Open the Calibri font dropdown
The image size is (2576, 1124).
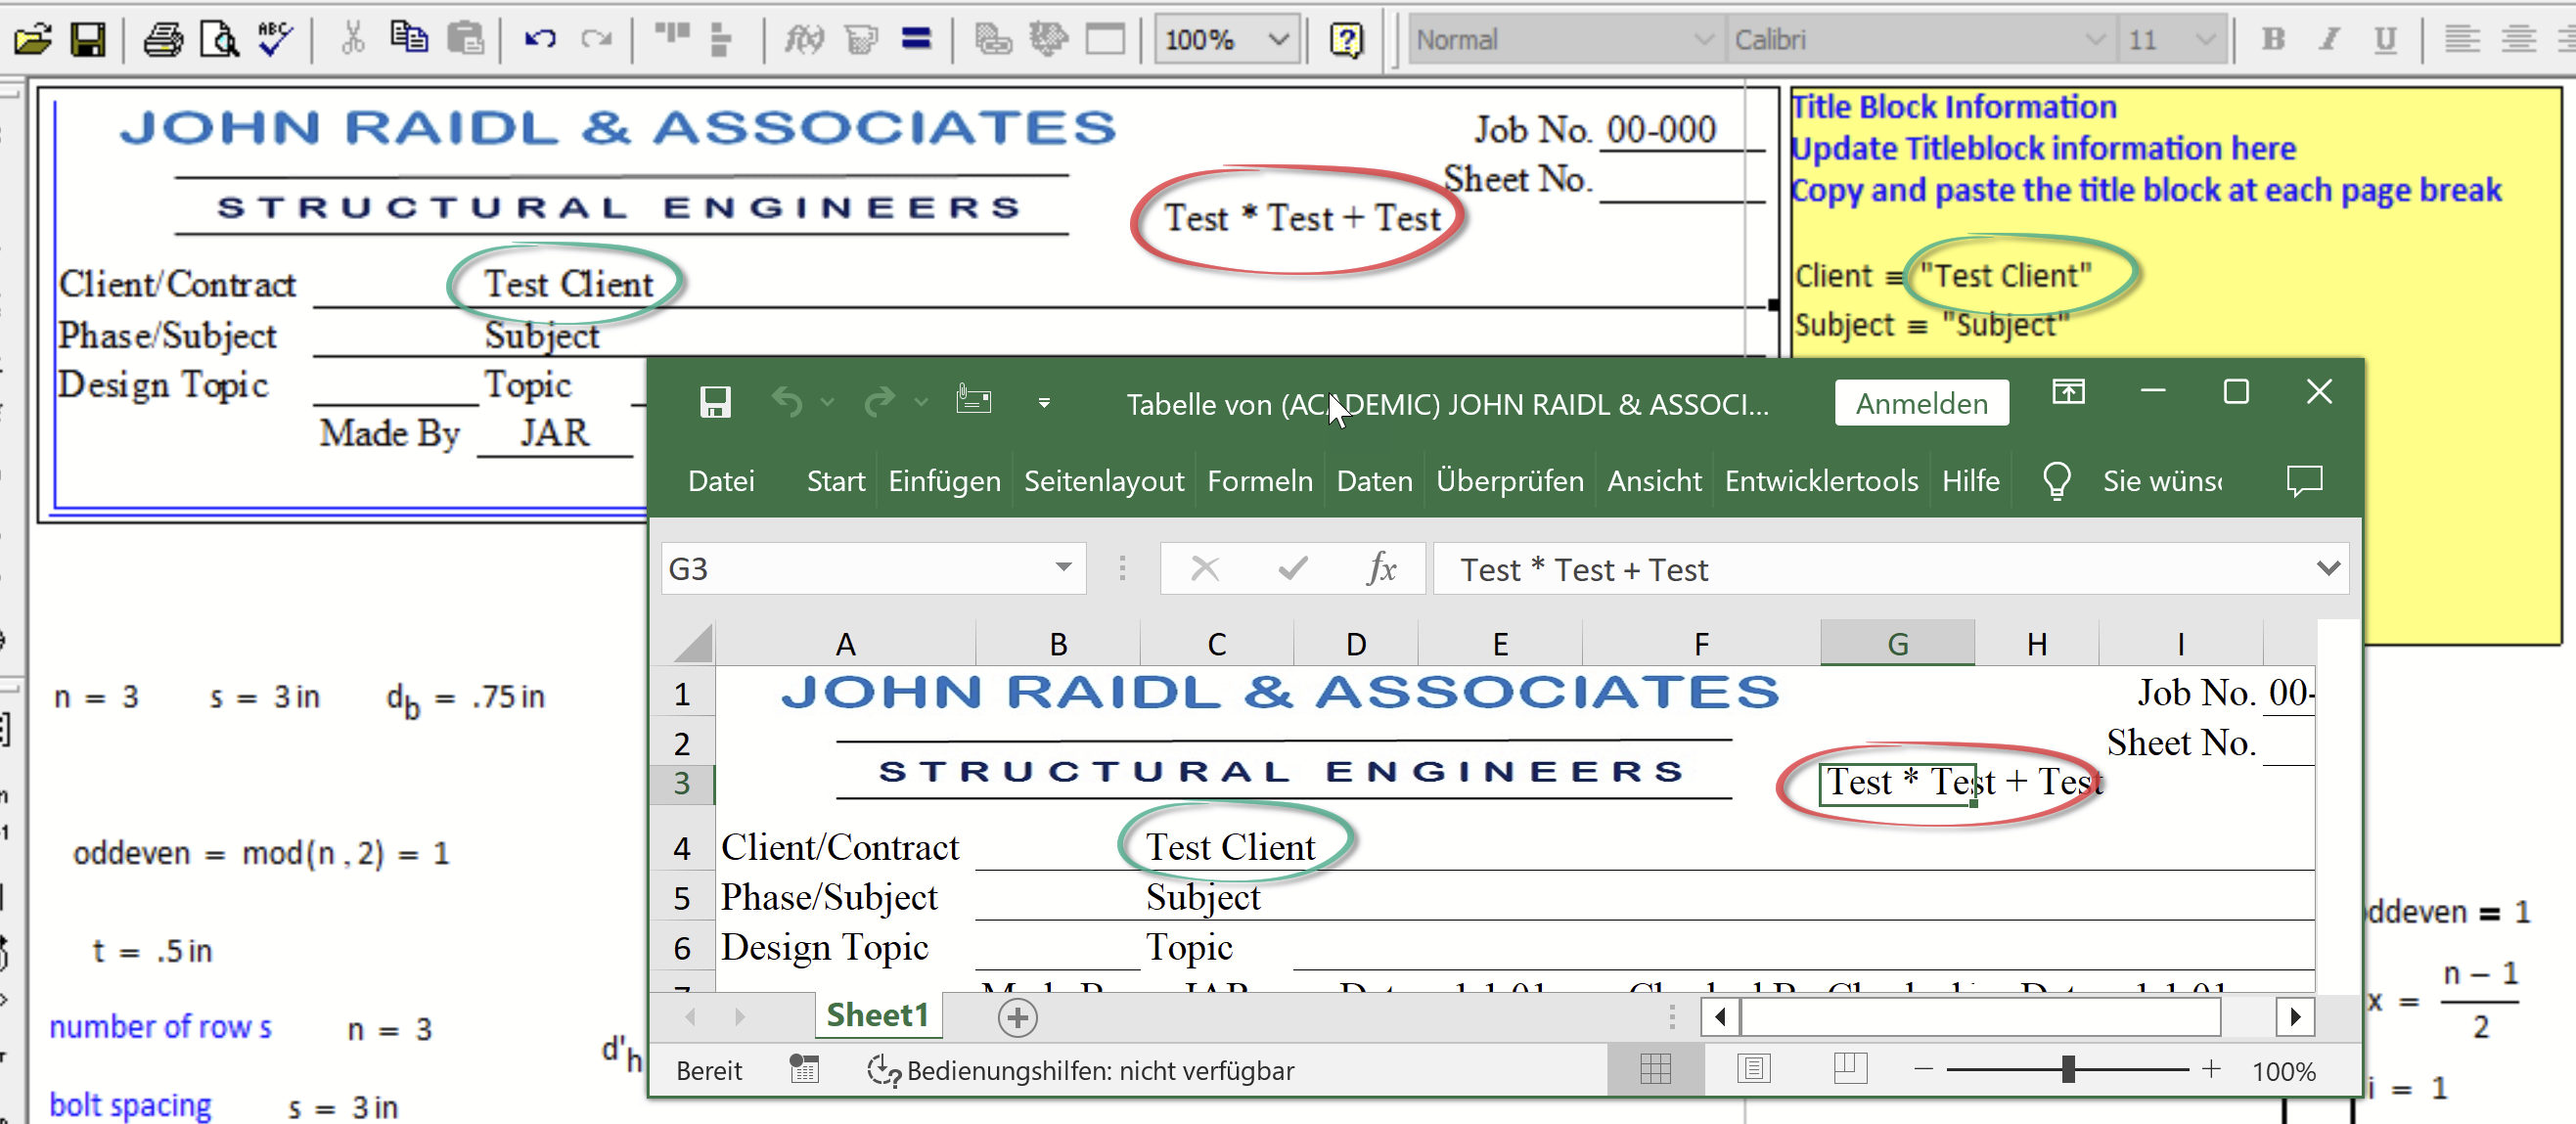2093,39
